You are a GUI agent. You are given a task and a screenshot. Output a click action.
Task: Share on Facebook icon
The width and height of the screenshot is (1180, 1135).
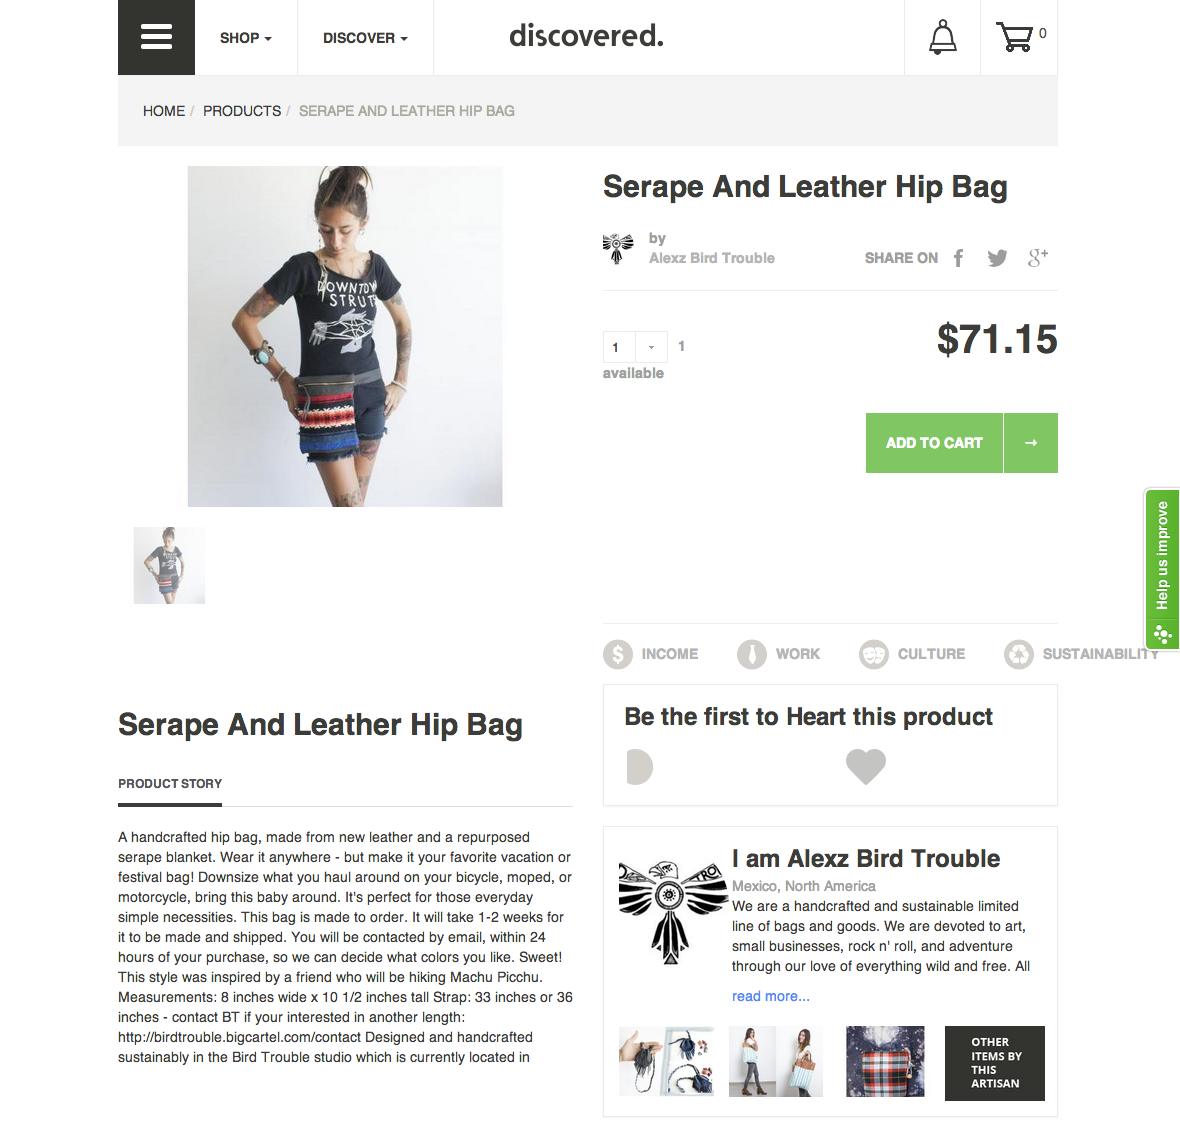(x=959, y=258)
